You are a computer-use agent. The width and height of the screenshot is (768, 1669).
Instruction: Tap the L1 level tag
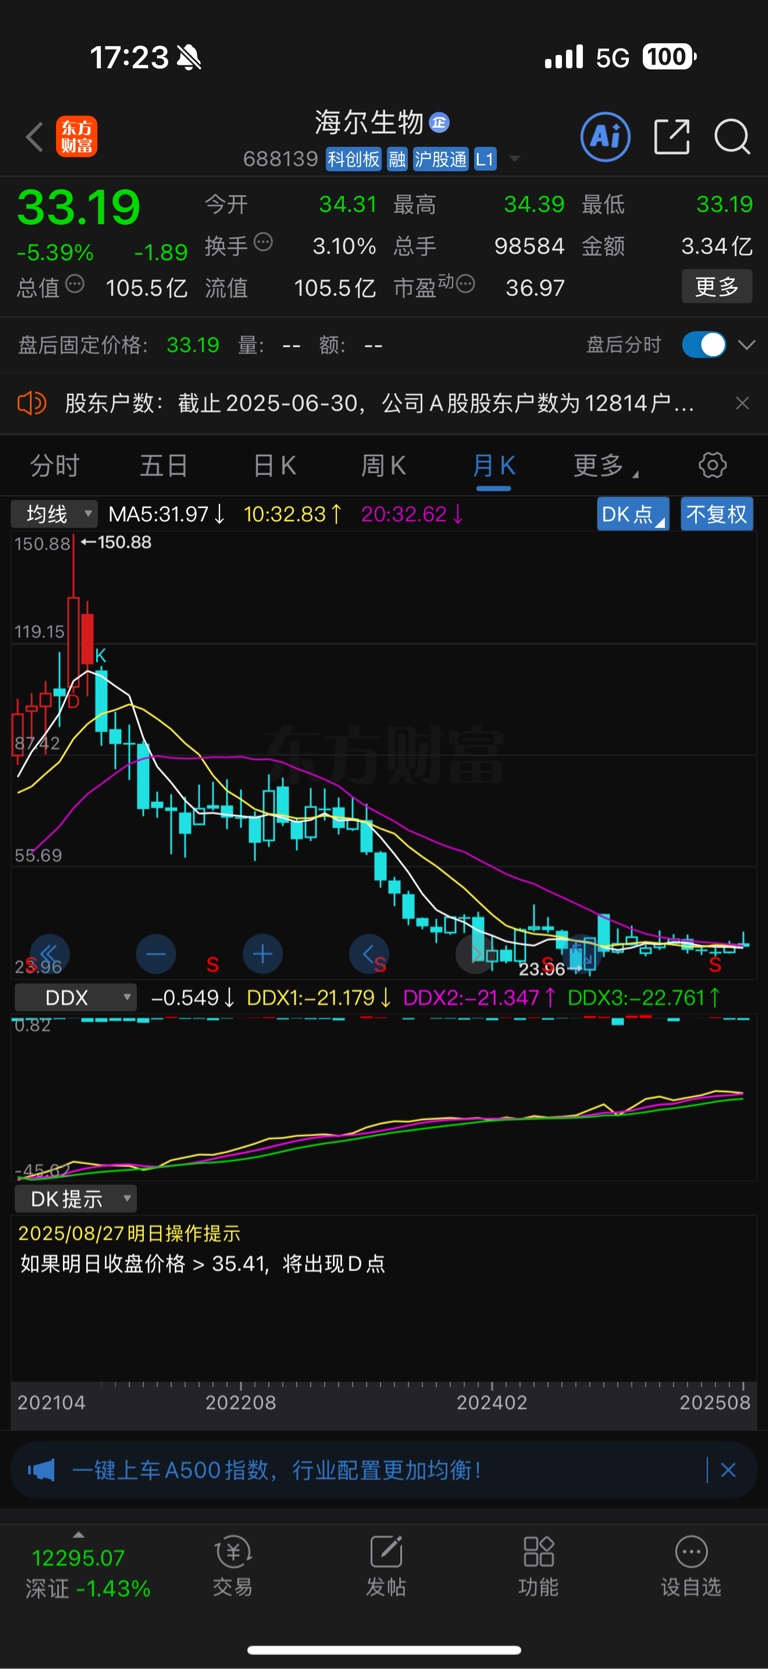[x=485, y=159]
